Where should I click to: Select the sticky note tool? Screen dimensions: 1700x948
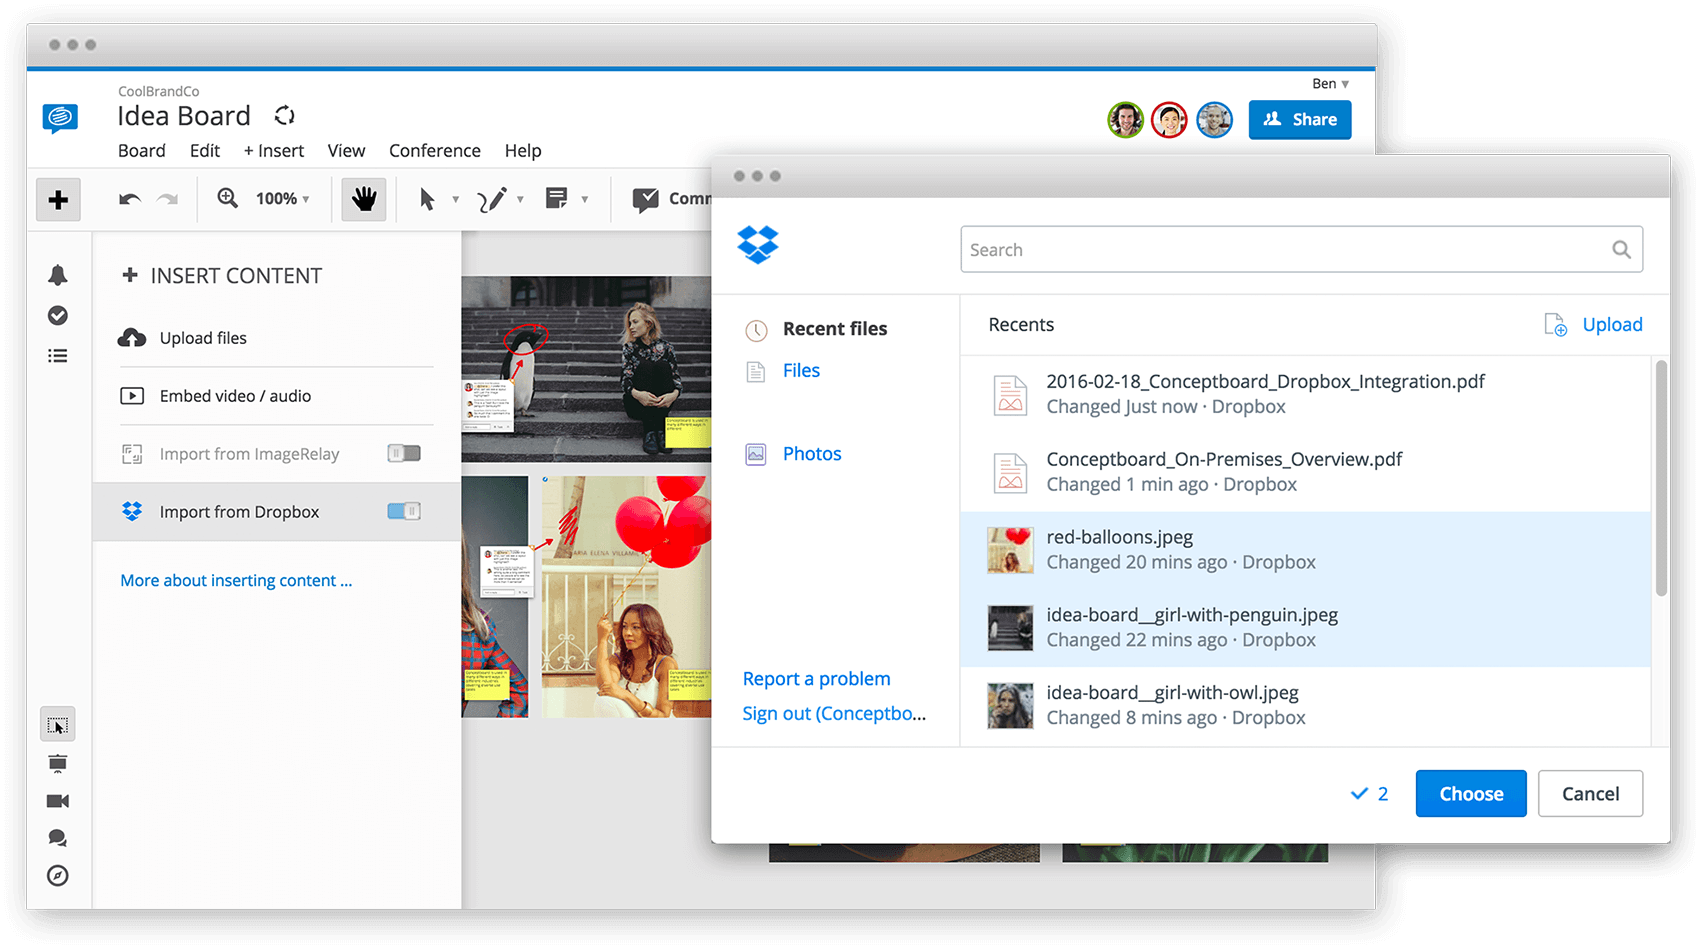(556, 198)
